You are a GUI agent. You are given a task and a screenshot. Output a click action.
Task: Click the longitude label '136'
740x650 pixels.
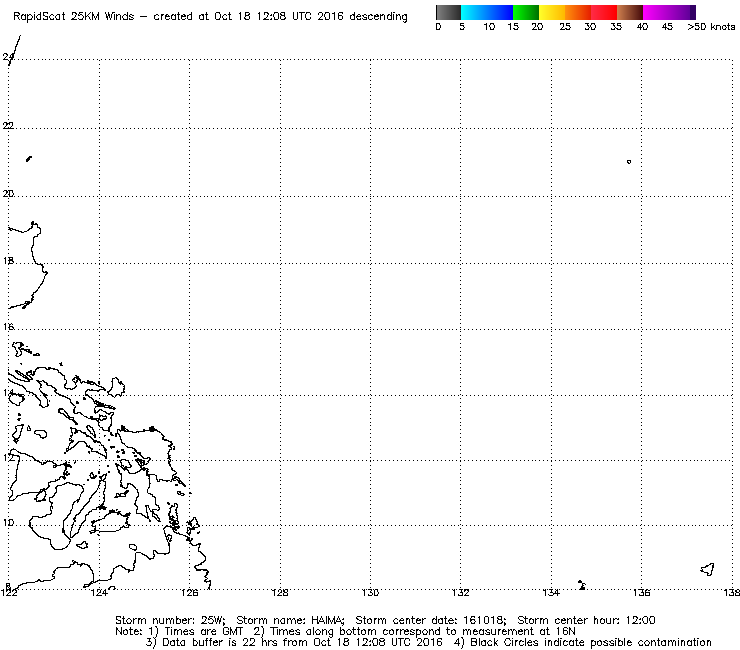(x=641, y=592)
